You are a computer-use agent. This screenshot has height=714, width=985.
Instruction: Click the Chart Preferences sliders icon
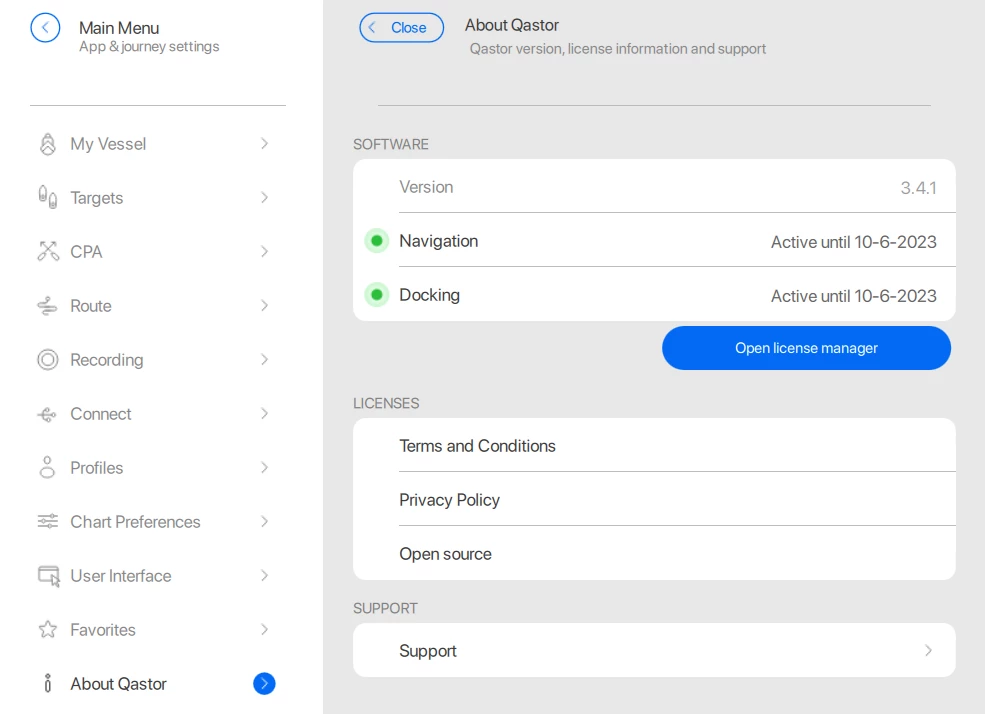point(47,521)
